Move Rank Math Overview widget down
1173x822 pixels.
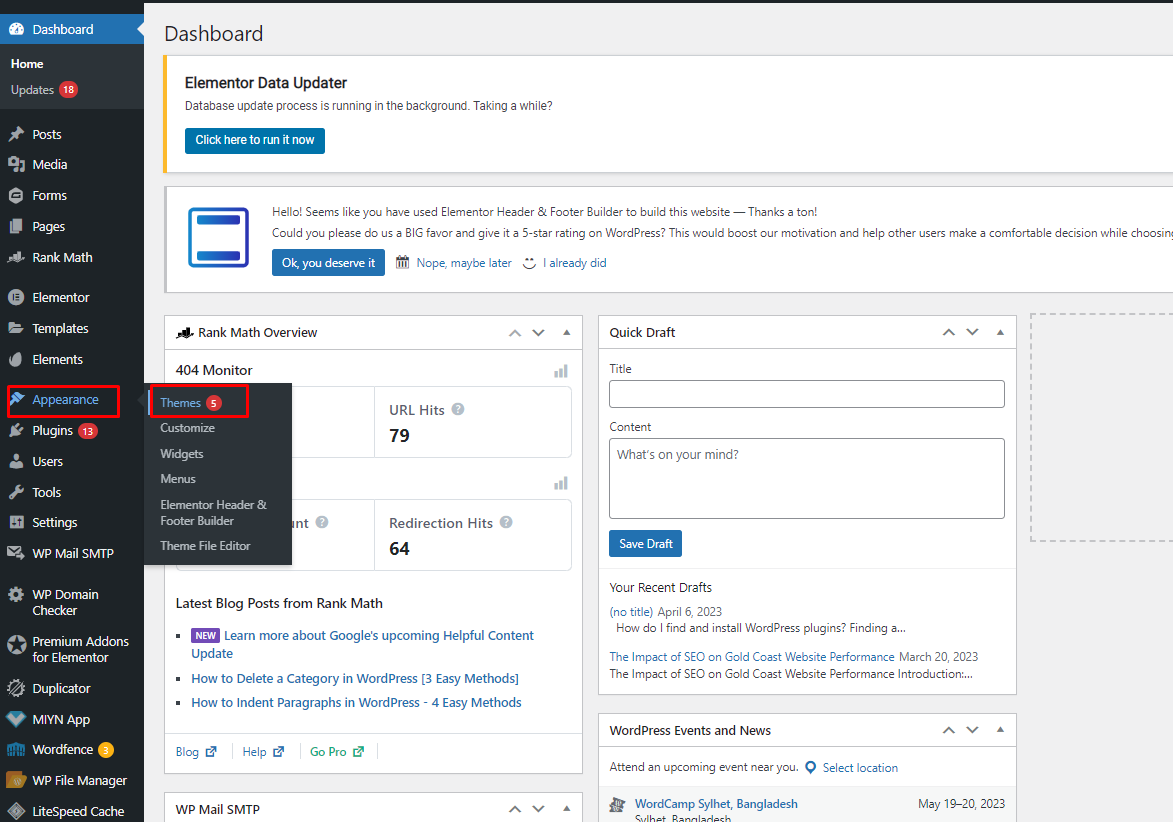pos(539,333)
